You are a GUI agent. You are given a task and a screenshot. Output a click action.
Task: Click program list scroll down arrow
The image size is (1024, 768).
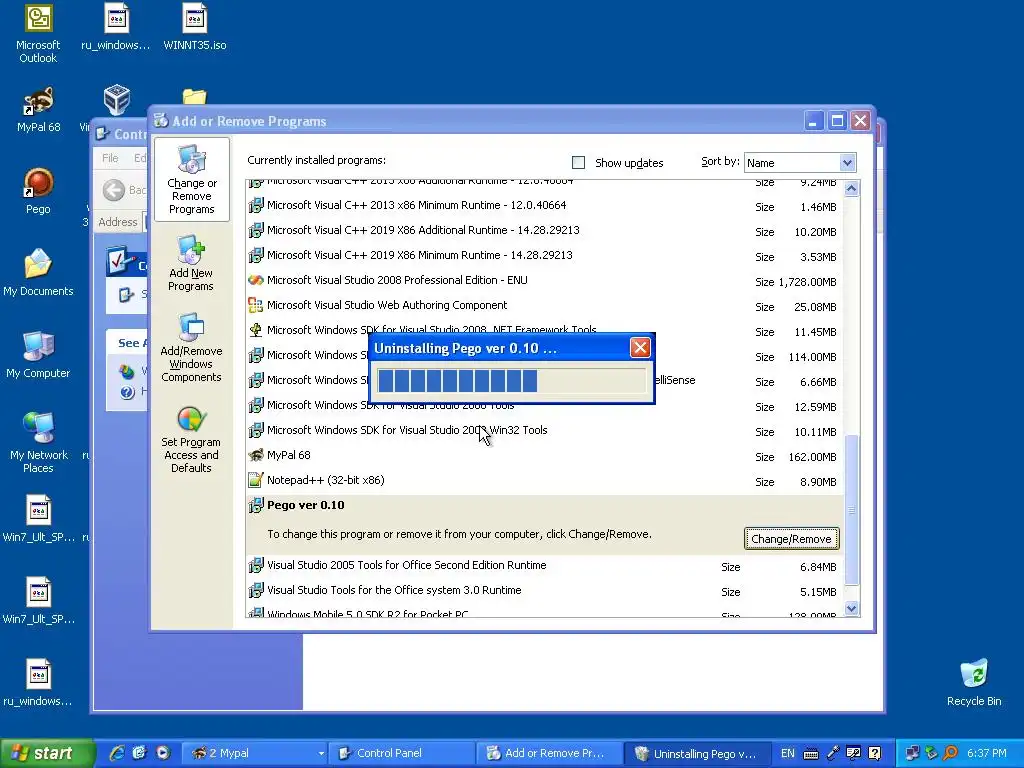851,609
